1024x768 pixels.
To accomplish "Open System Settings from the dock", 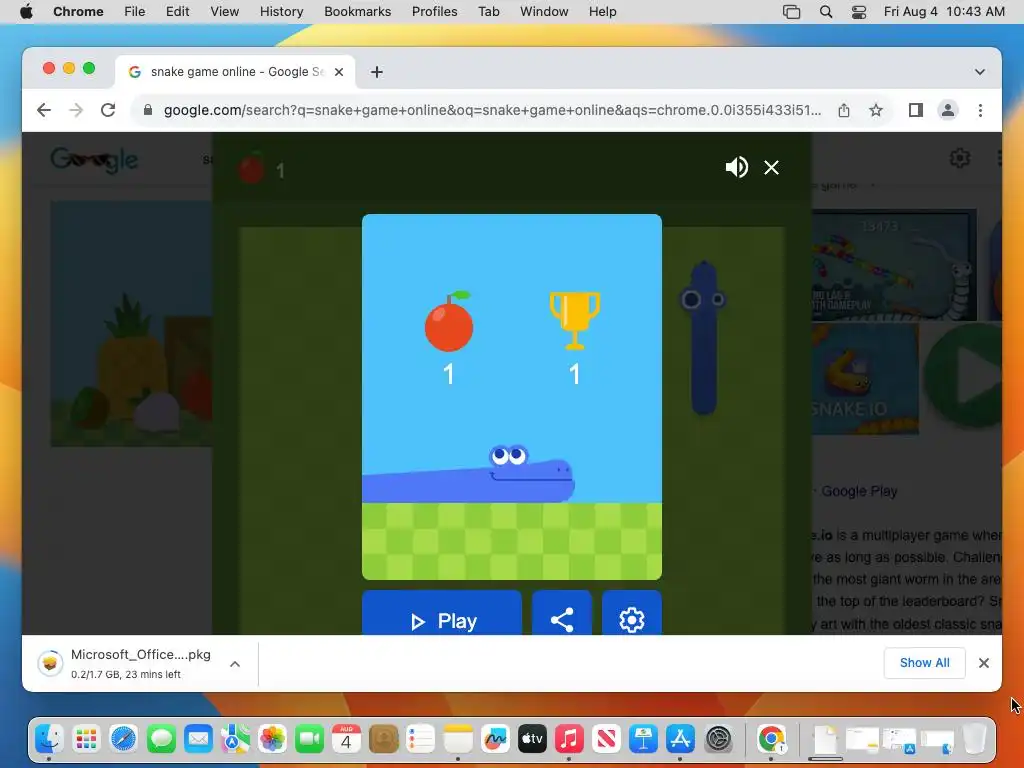I will pyautogui.click(x=718, y=739).
